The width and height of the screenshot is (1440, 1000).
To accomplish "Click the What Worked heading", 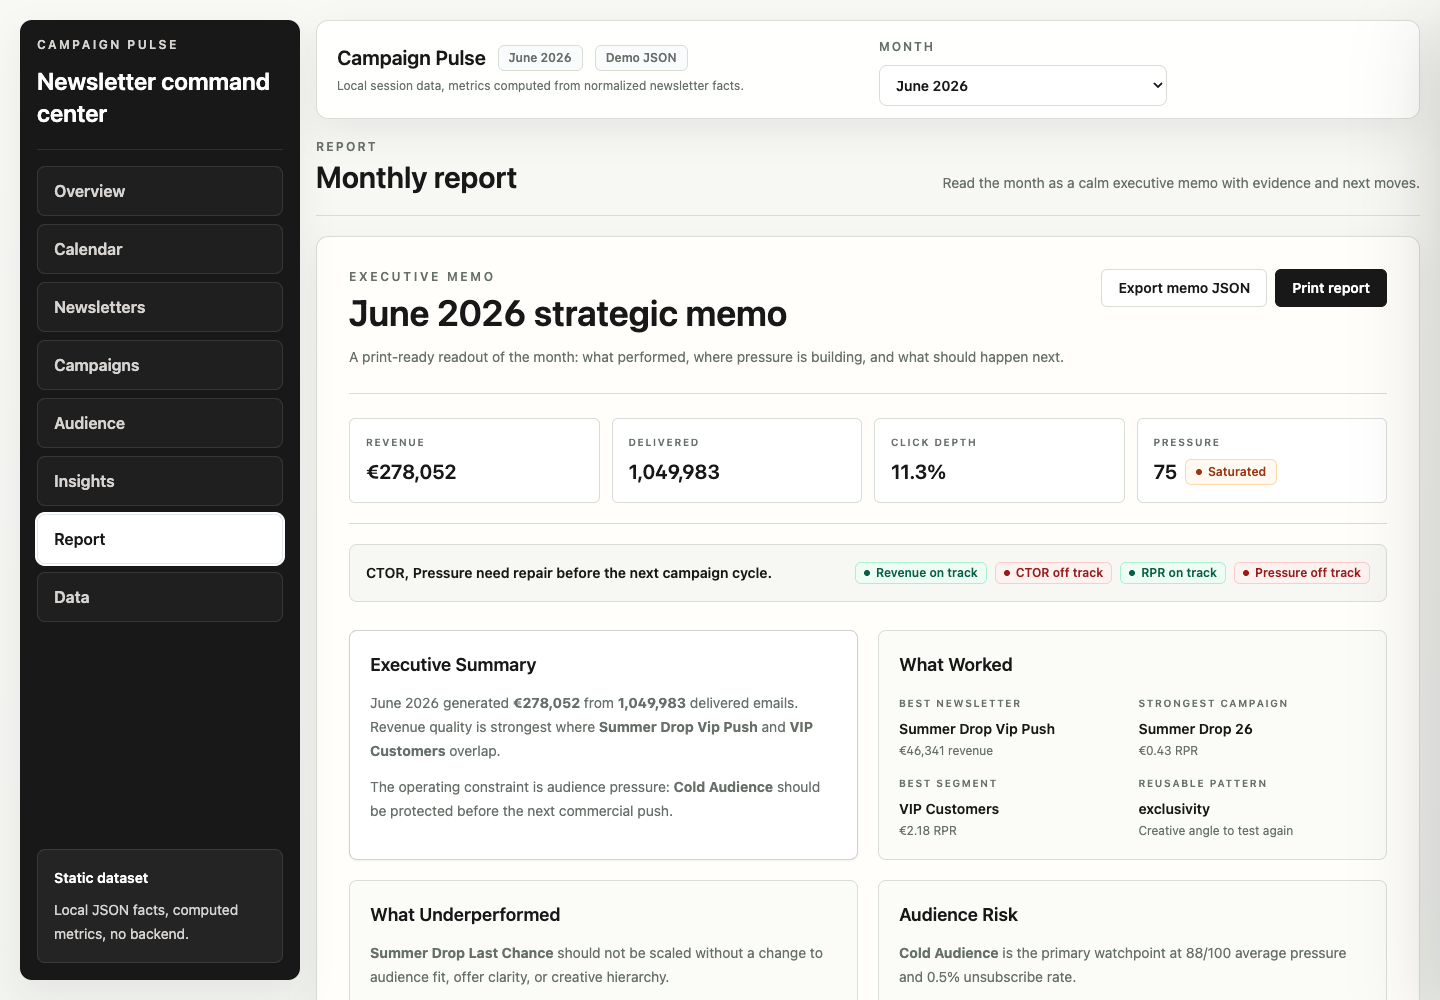I will (x=956, y=665).
